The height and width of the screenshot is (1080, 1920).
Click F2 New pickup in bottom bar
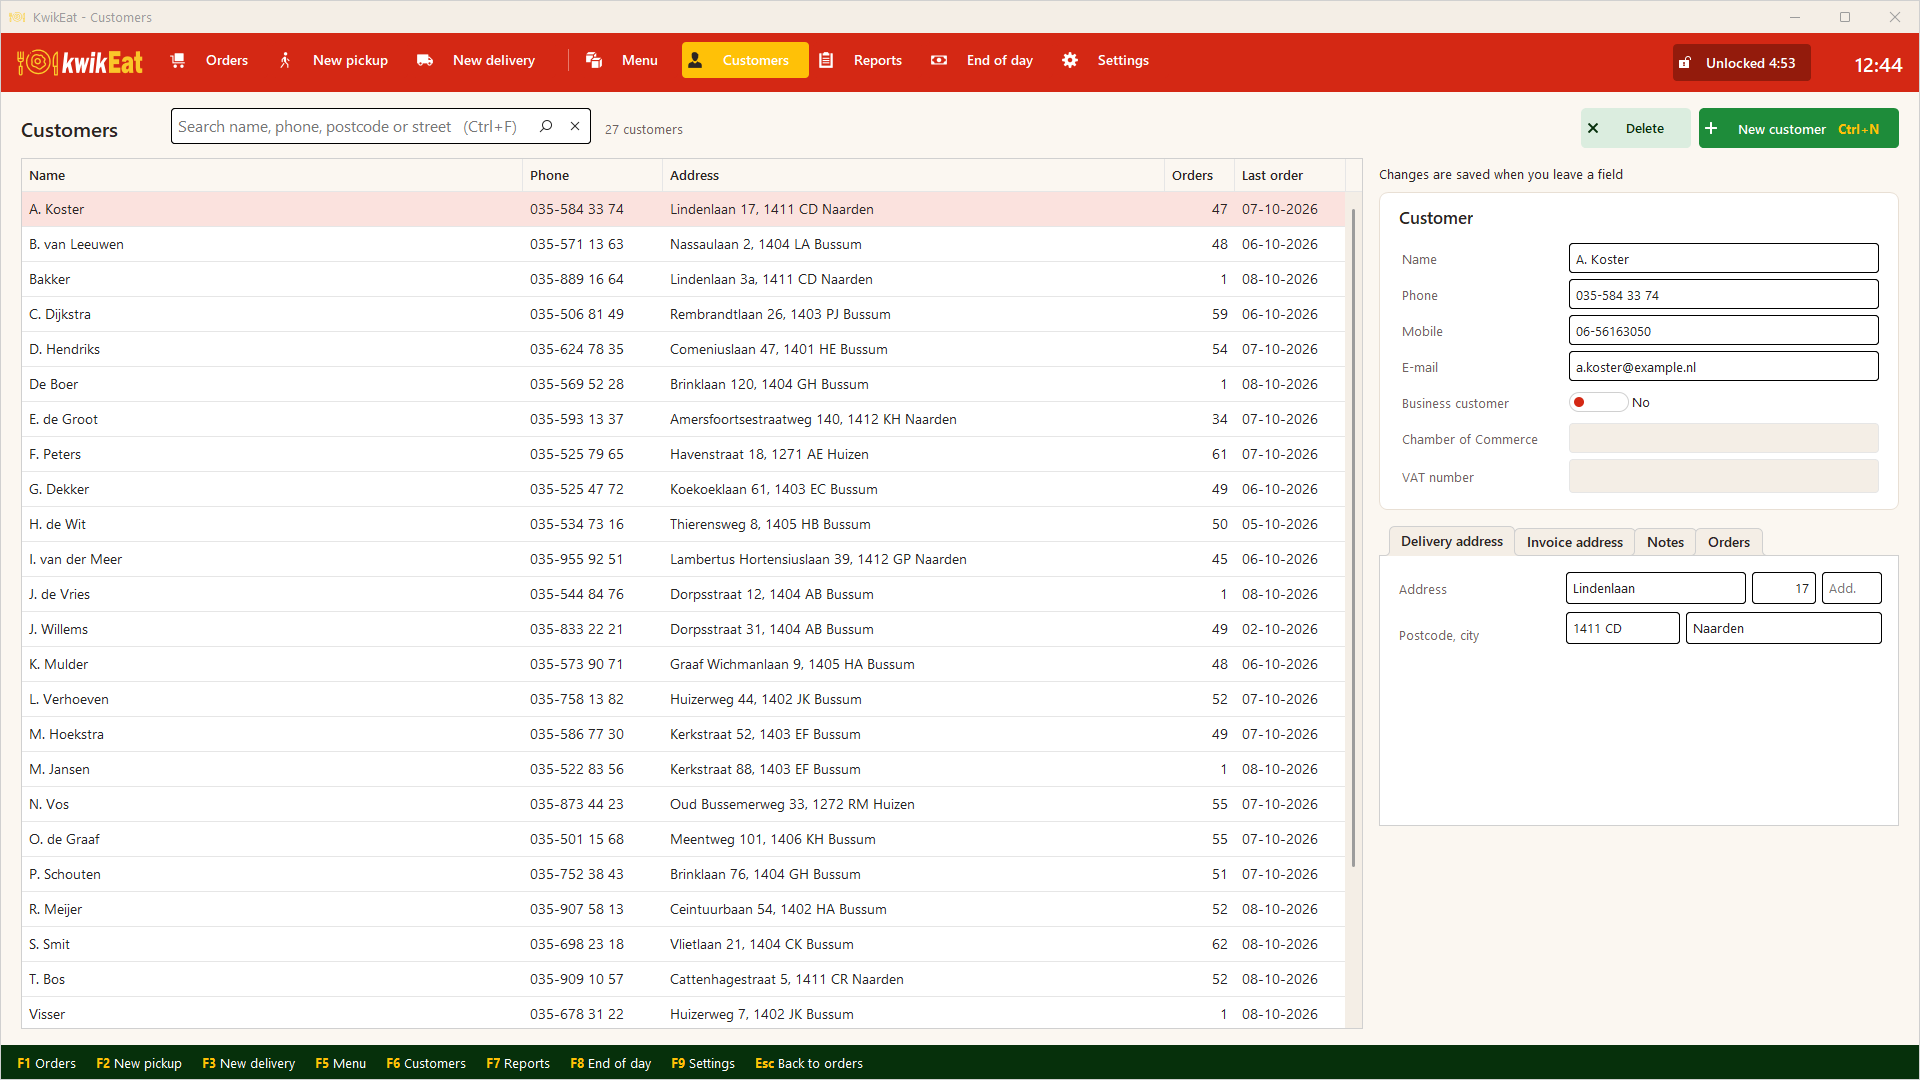coord(139,1063)
